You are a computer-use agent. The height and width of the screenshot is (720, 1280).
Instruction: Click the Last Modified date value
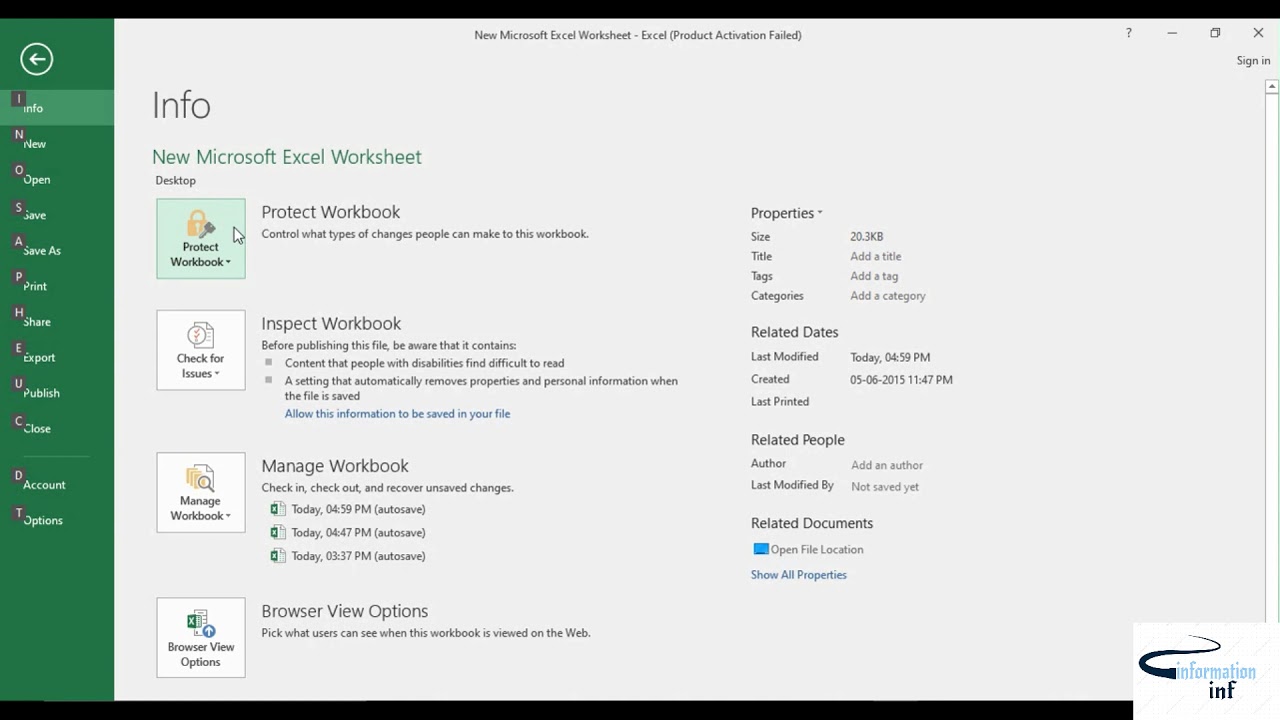pyautogui.click(x=890, y=358)
